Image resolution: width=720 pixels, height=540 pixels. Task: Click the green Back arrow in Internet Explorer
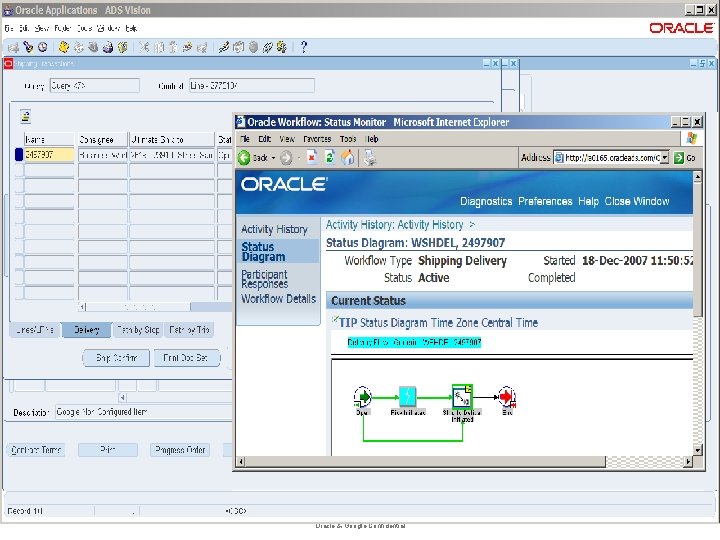point(244,158)
